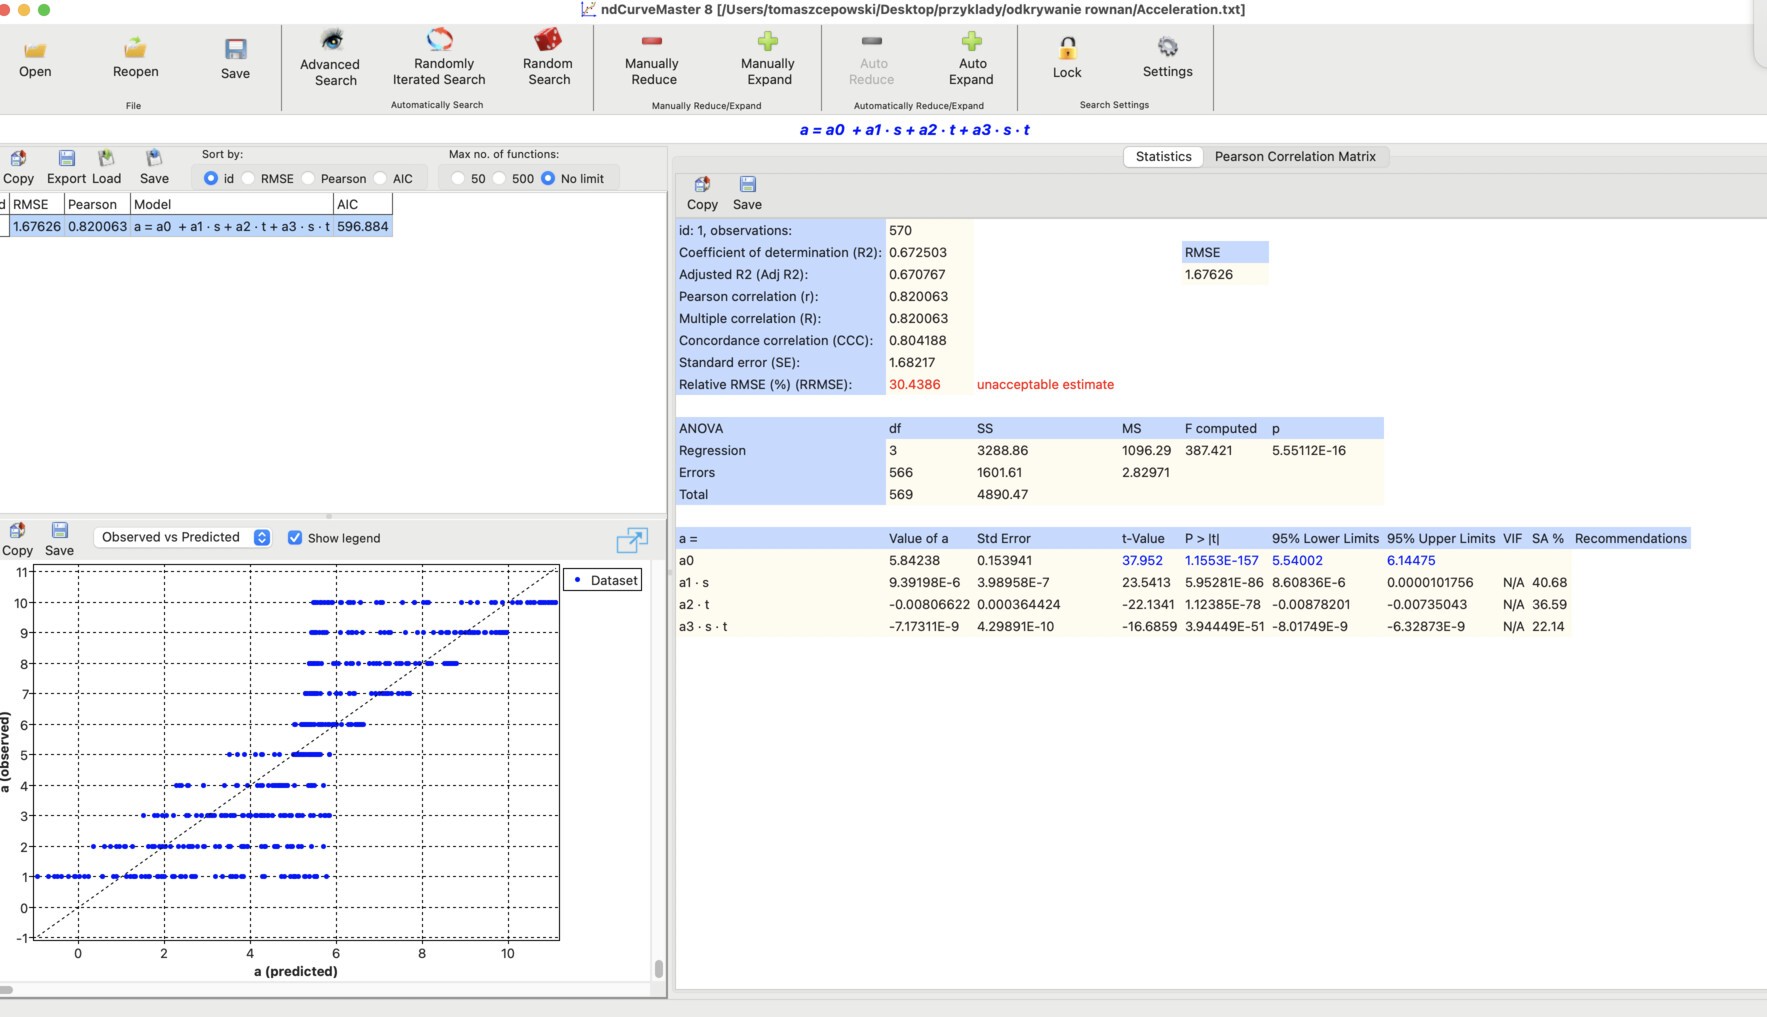Screen dimensions: 1767x1017
Task: Open the Statistics tab
Action: [x=1163, y=156]
